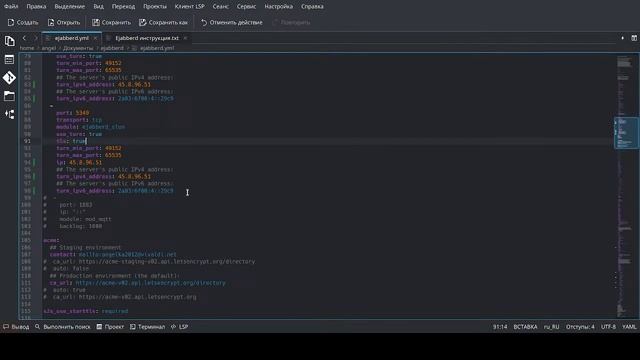Open the Documents sidebar panel icon

9,41
